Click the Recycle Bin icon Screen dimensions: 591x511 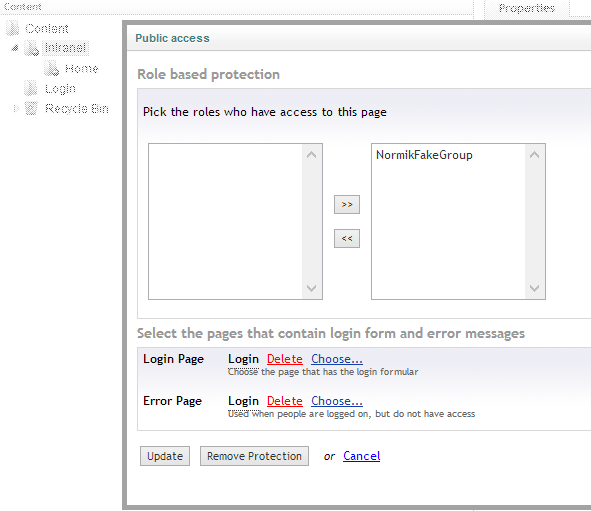(x=31, y=109)
